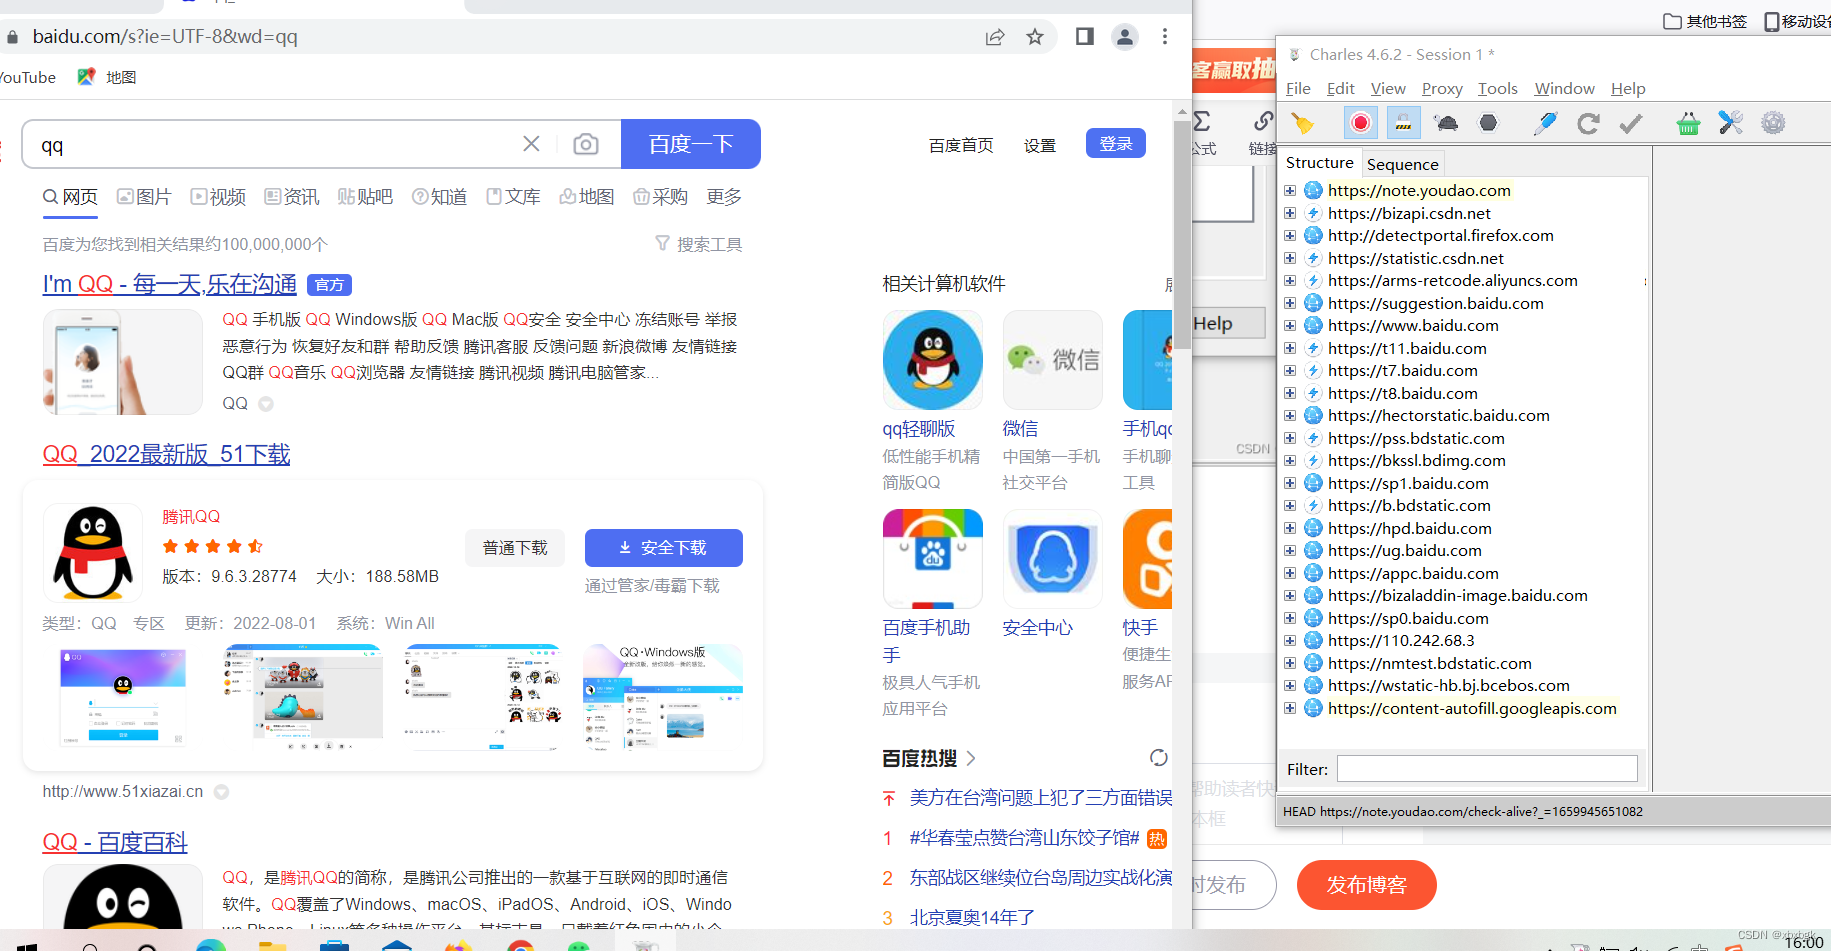
Task: Select the 视频 tab on Baidu results
Action: [218, 197]
